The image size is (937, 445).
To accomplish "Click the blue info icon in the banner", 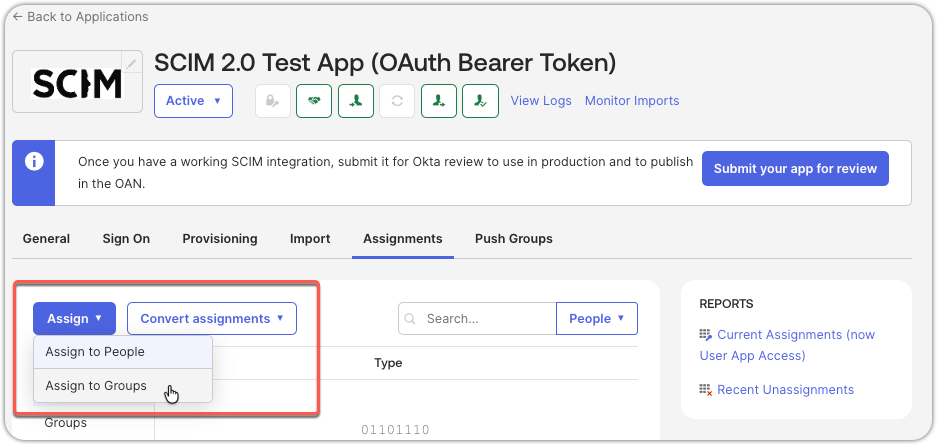I will point(34,162).
